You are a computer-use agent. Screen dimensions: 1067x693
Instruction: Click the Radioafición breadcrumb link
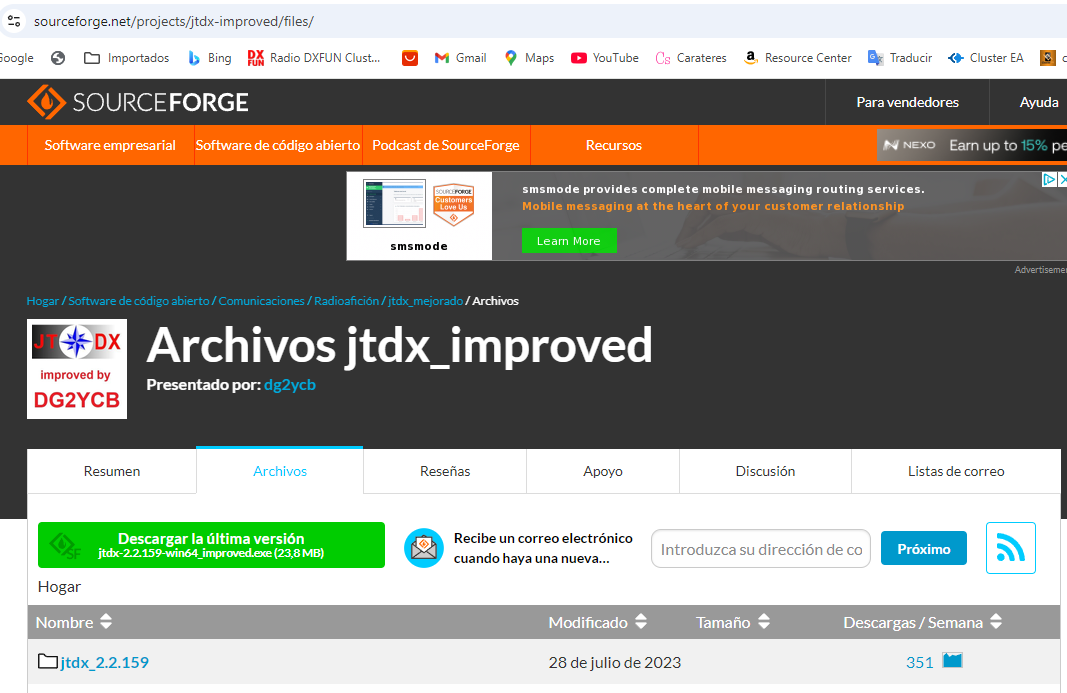(346, 301)
